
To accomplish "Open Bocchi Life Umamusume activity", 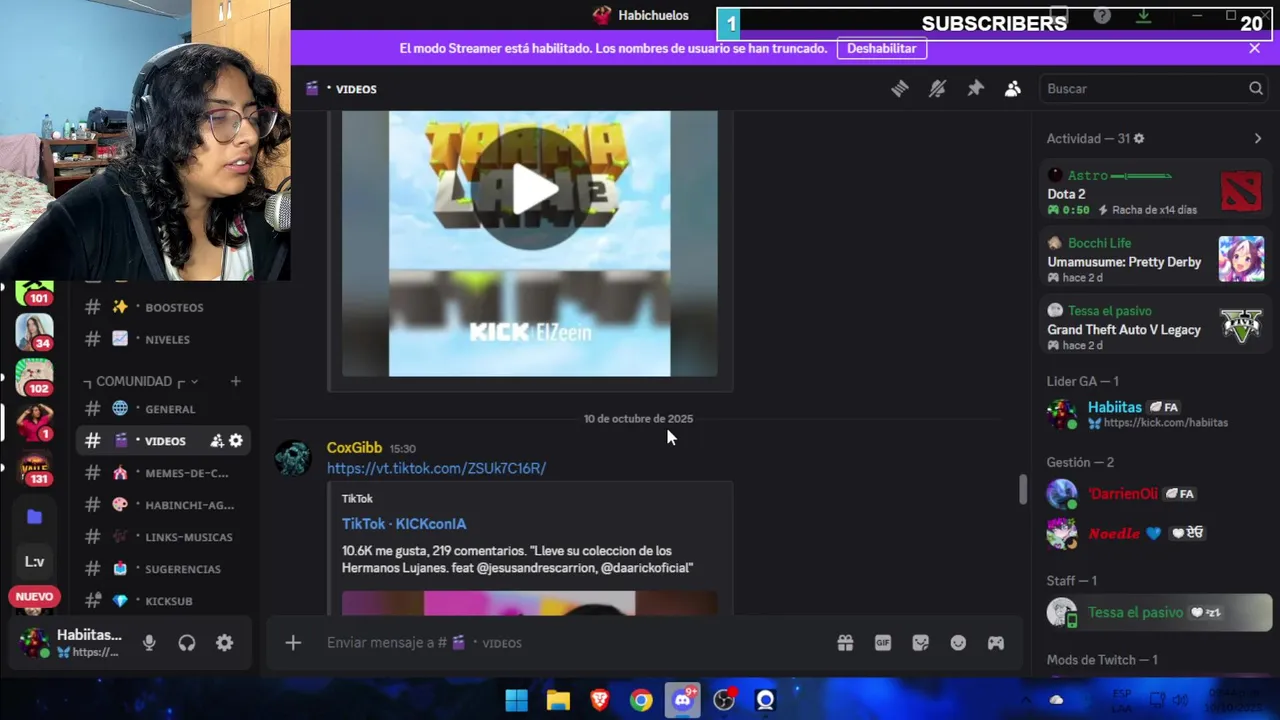I will coord(1155,260).
